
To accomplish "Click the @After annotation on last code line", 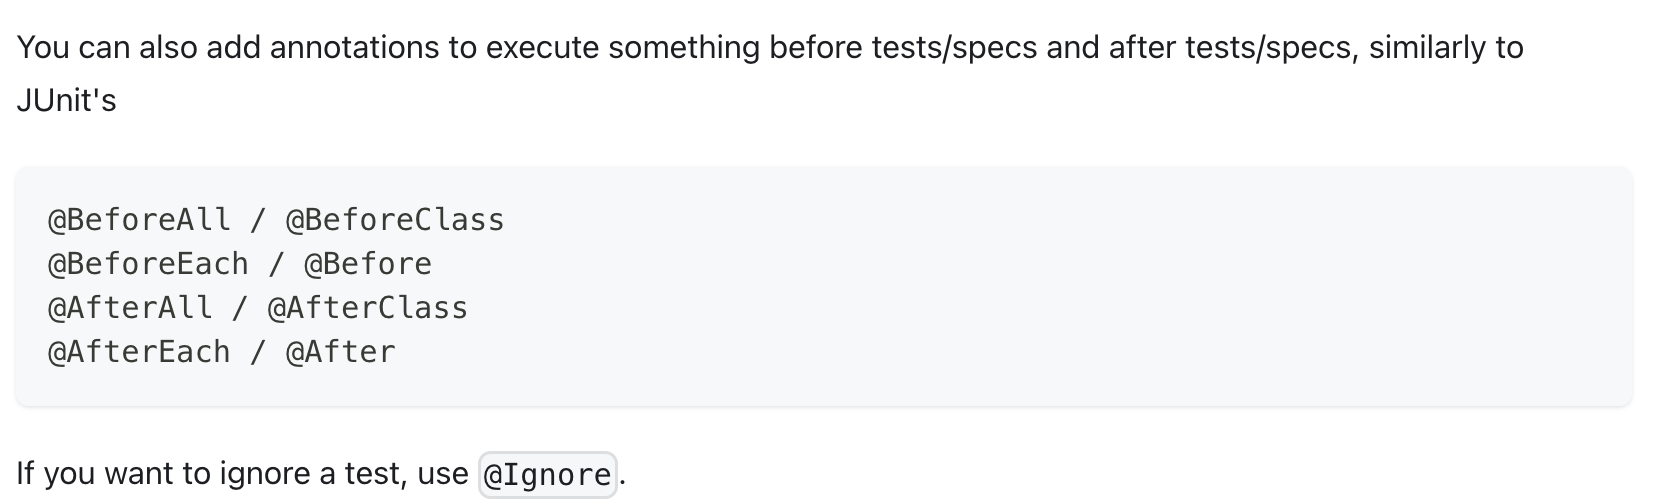I will [341, 352].
